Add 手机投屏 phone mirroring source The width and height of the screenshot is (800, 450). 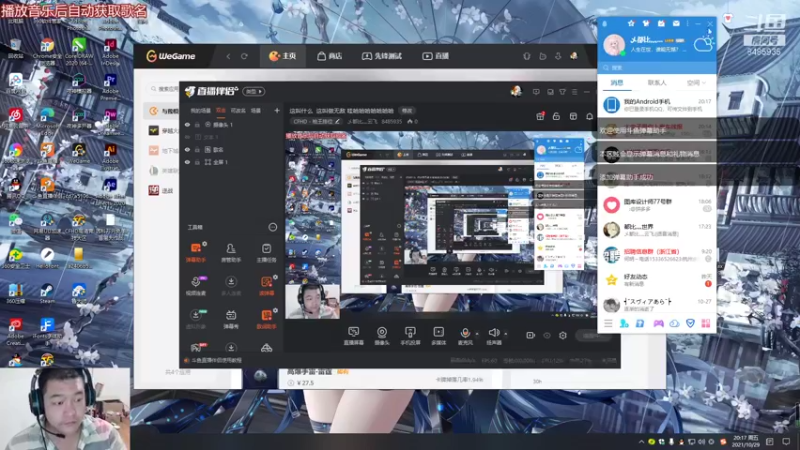(410, 336)
